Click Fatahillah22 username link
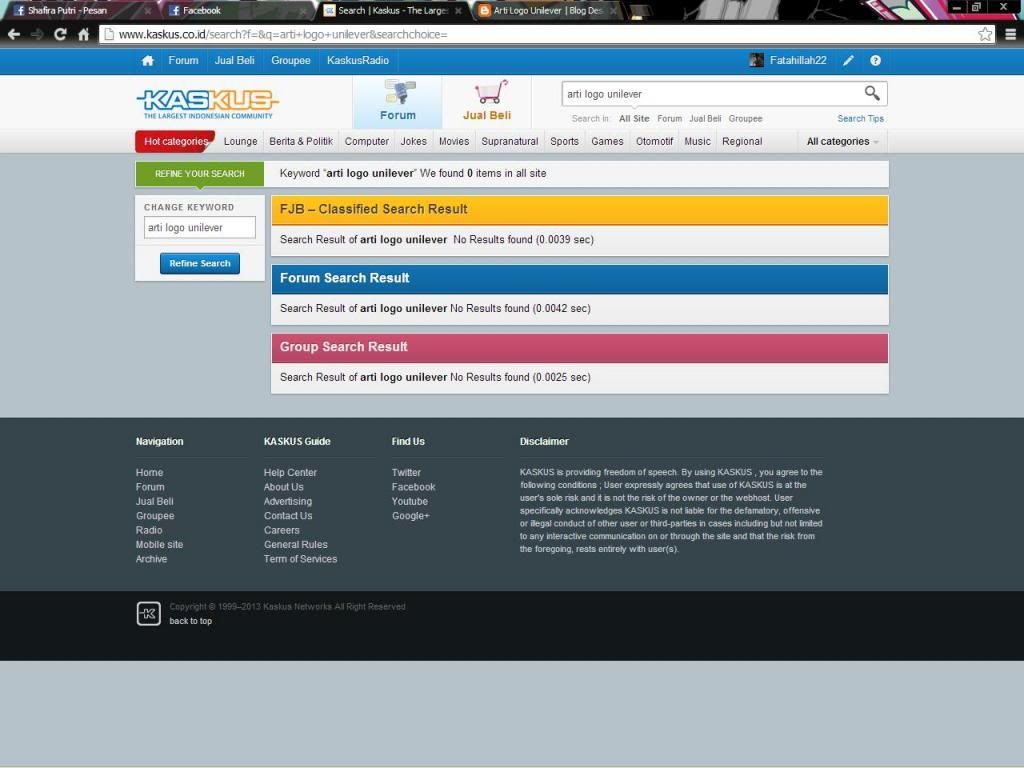Viewport: 1024px width, 768px height. pos(798,61)
